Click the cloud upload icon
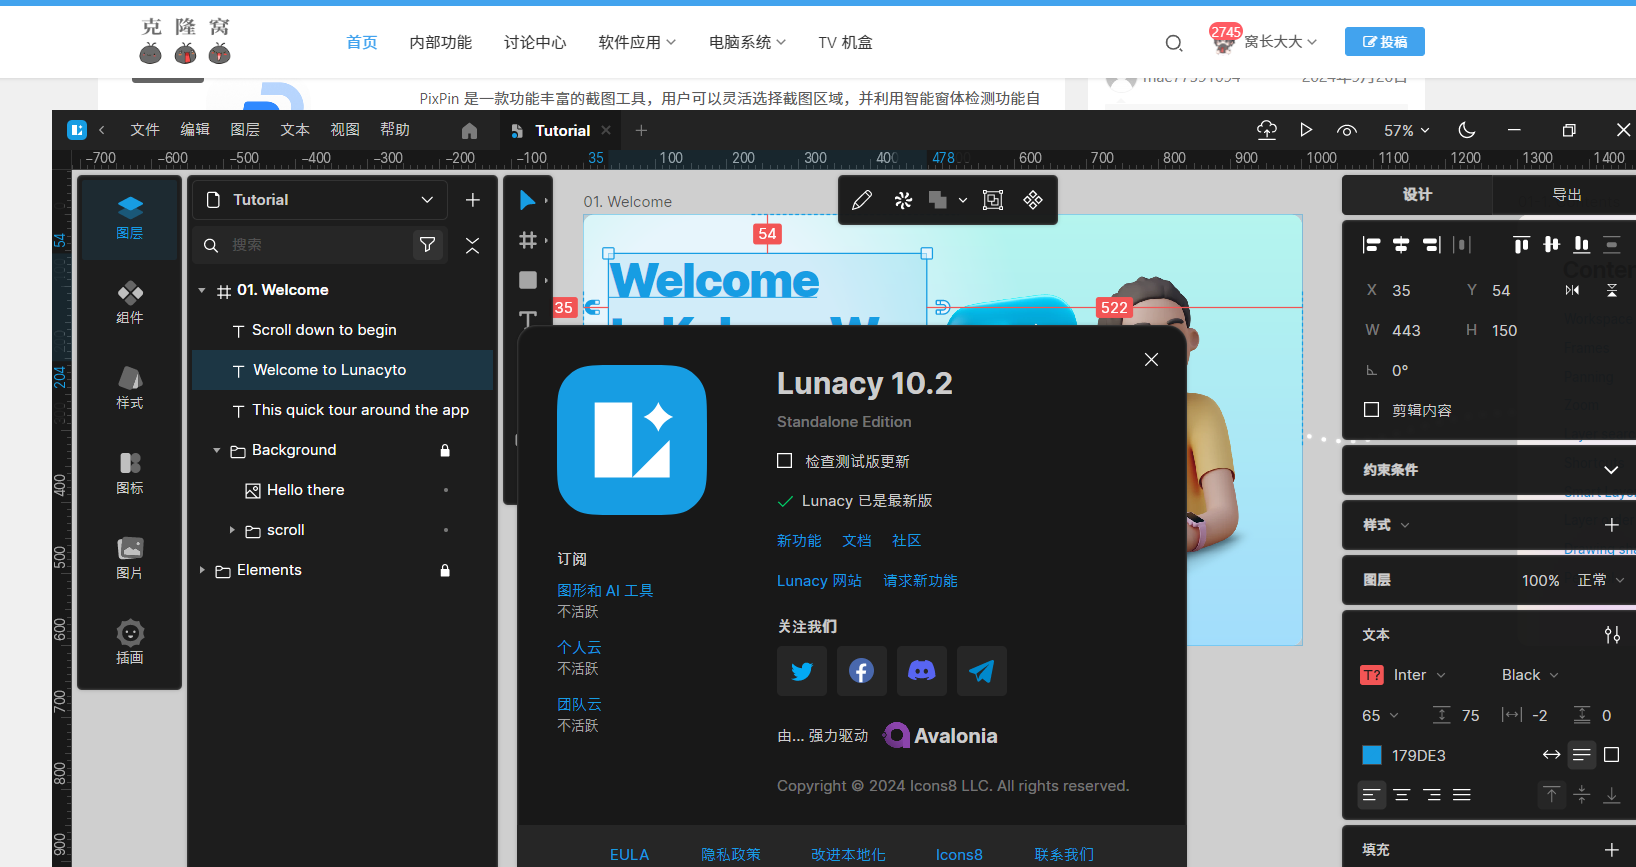Screen dimensions: 1636x867 (x=1267, y=130)
